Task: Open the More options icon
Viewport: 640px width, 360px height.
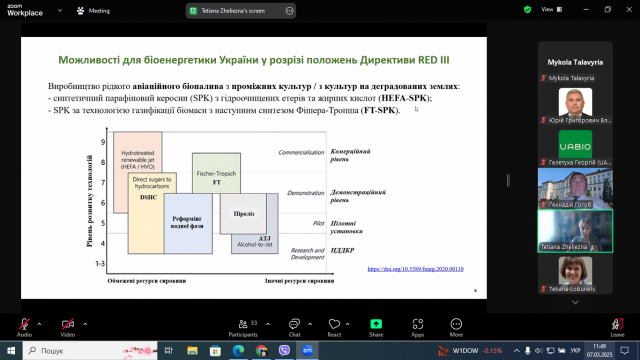Action: 456,328
